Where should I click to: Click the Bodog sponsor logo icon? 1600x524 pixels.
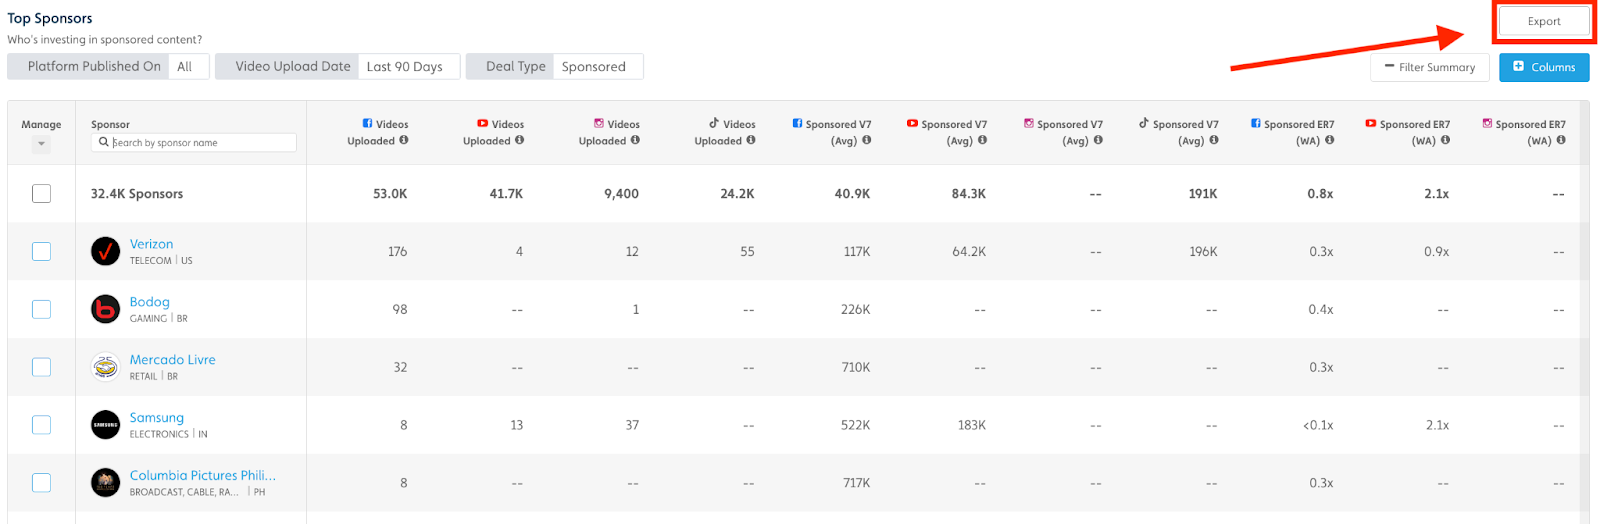click(x=105, y=309)
